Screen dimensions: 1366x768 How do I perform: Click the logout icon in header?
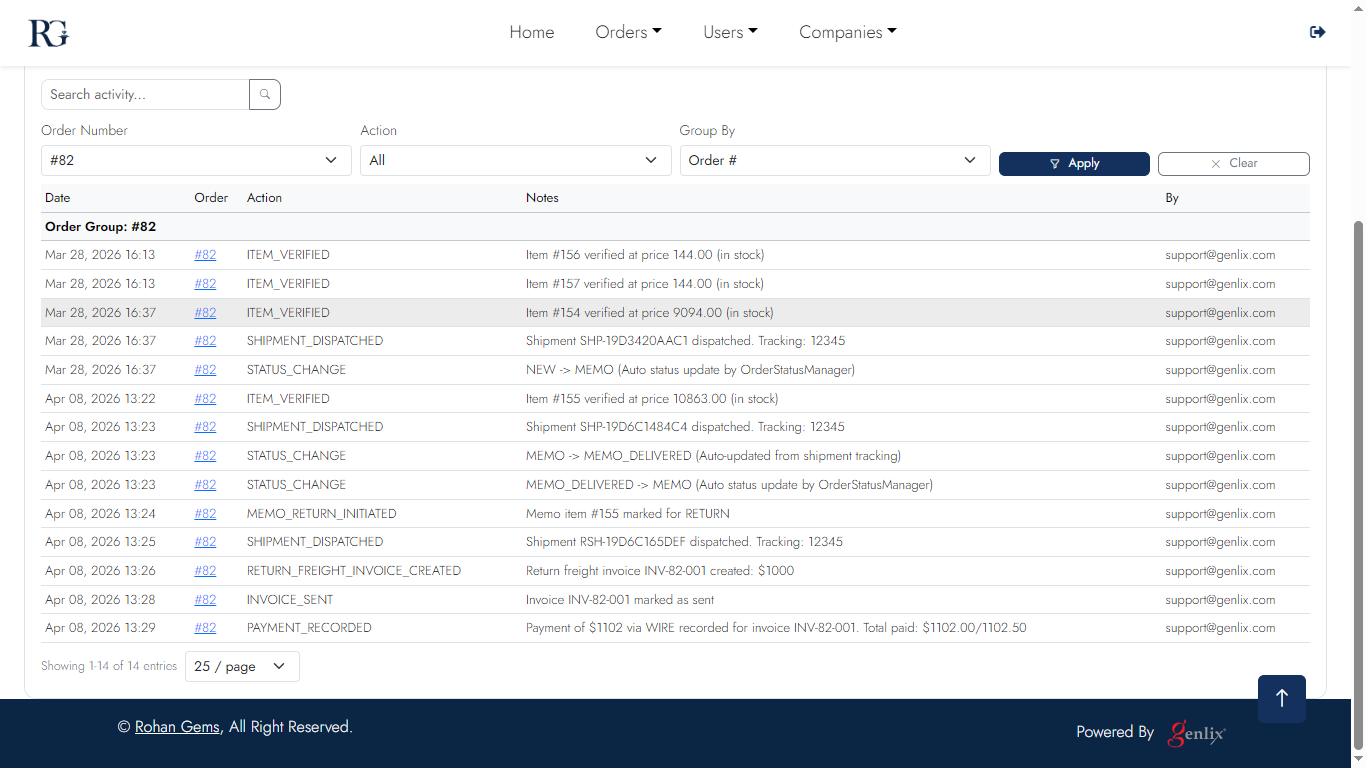pyautogui.click(x=1317, y=32)
